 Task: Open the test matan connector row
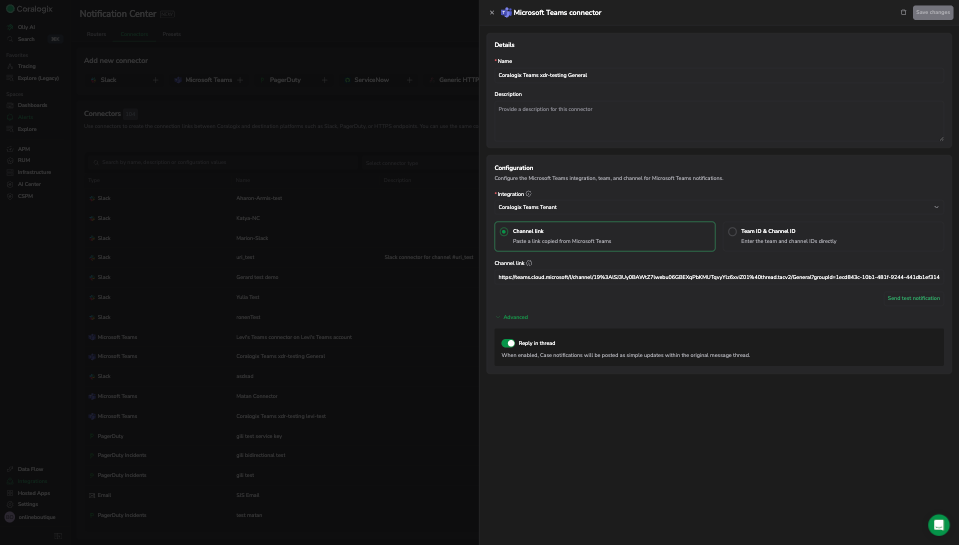tap(282, 515)
